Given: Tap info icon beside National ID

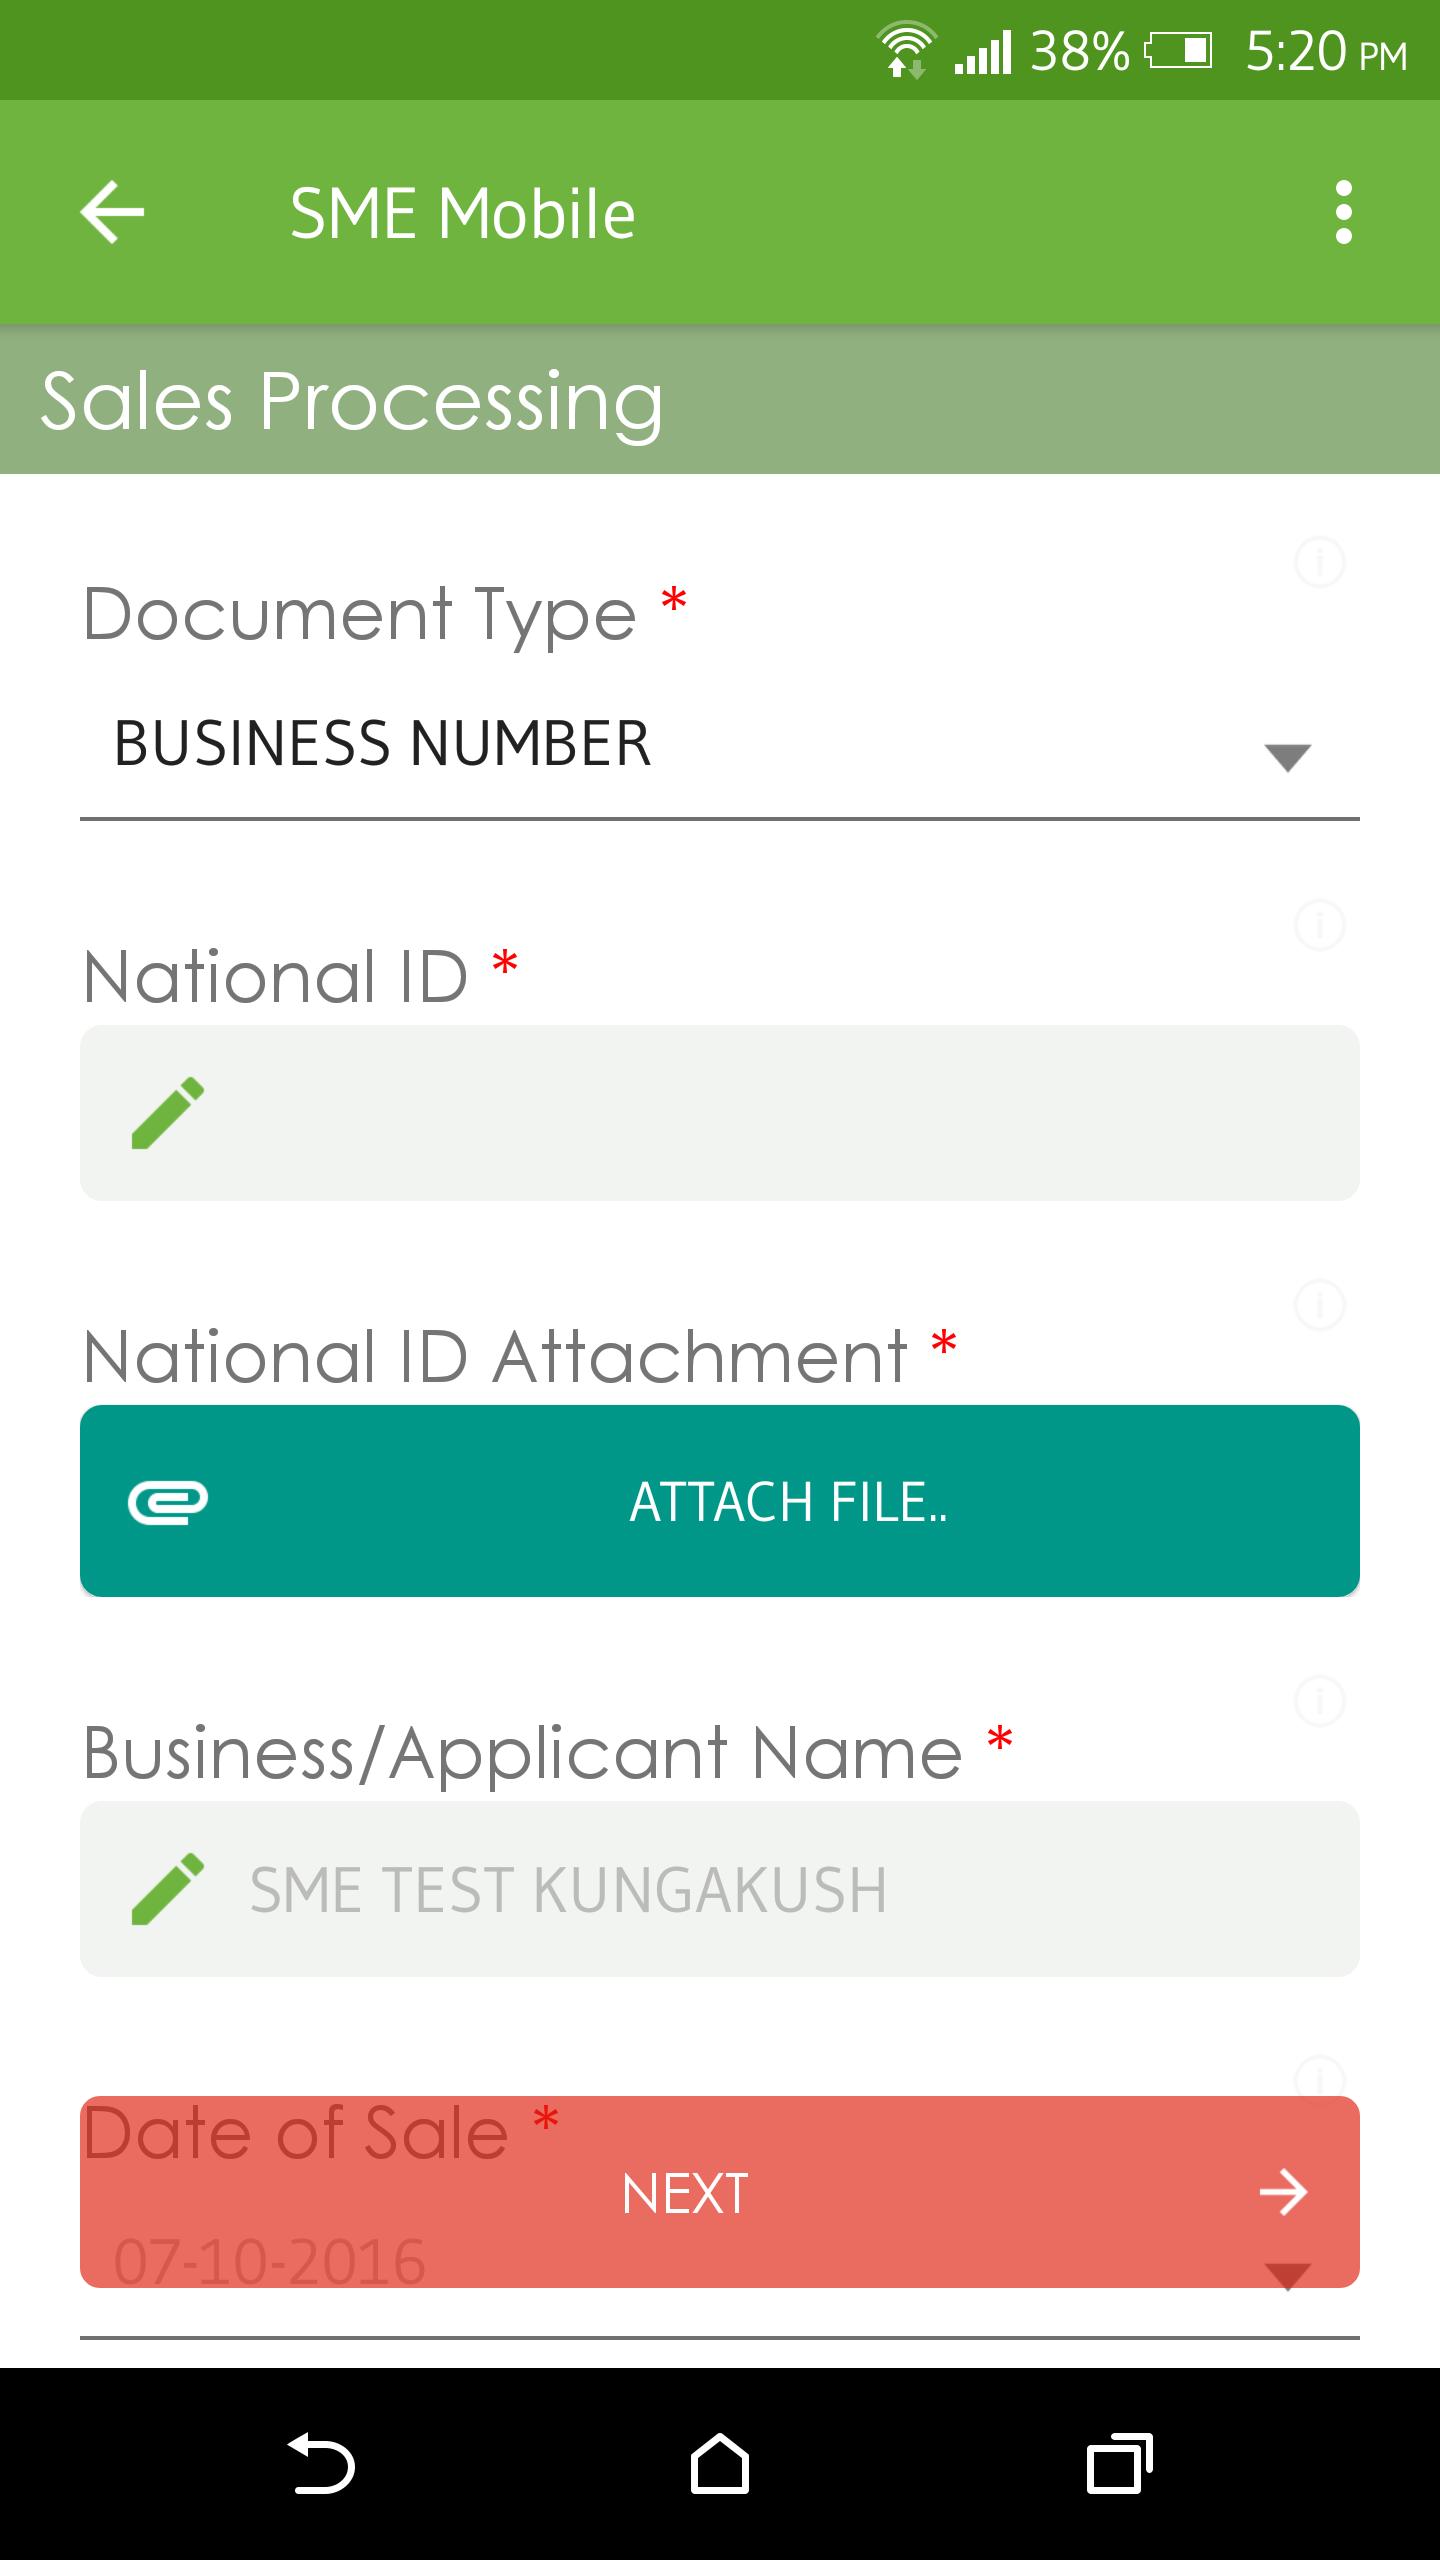Looking at the screenshot, I should pyautogui.click(x=1319, y=925).
